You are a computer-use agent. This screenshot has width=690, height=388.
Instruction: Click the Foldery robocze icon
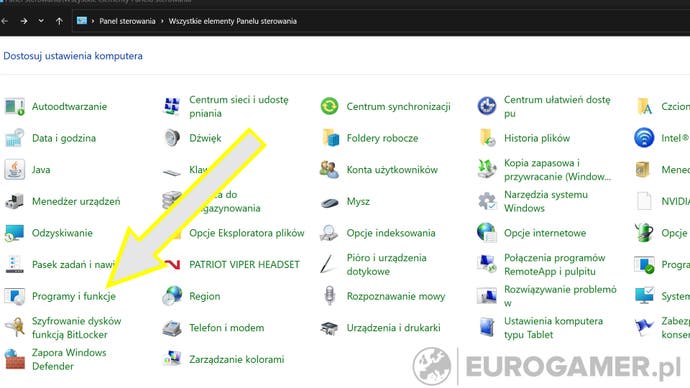click(330, 138)
